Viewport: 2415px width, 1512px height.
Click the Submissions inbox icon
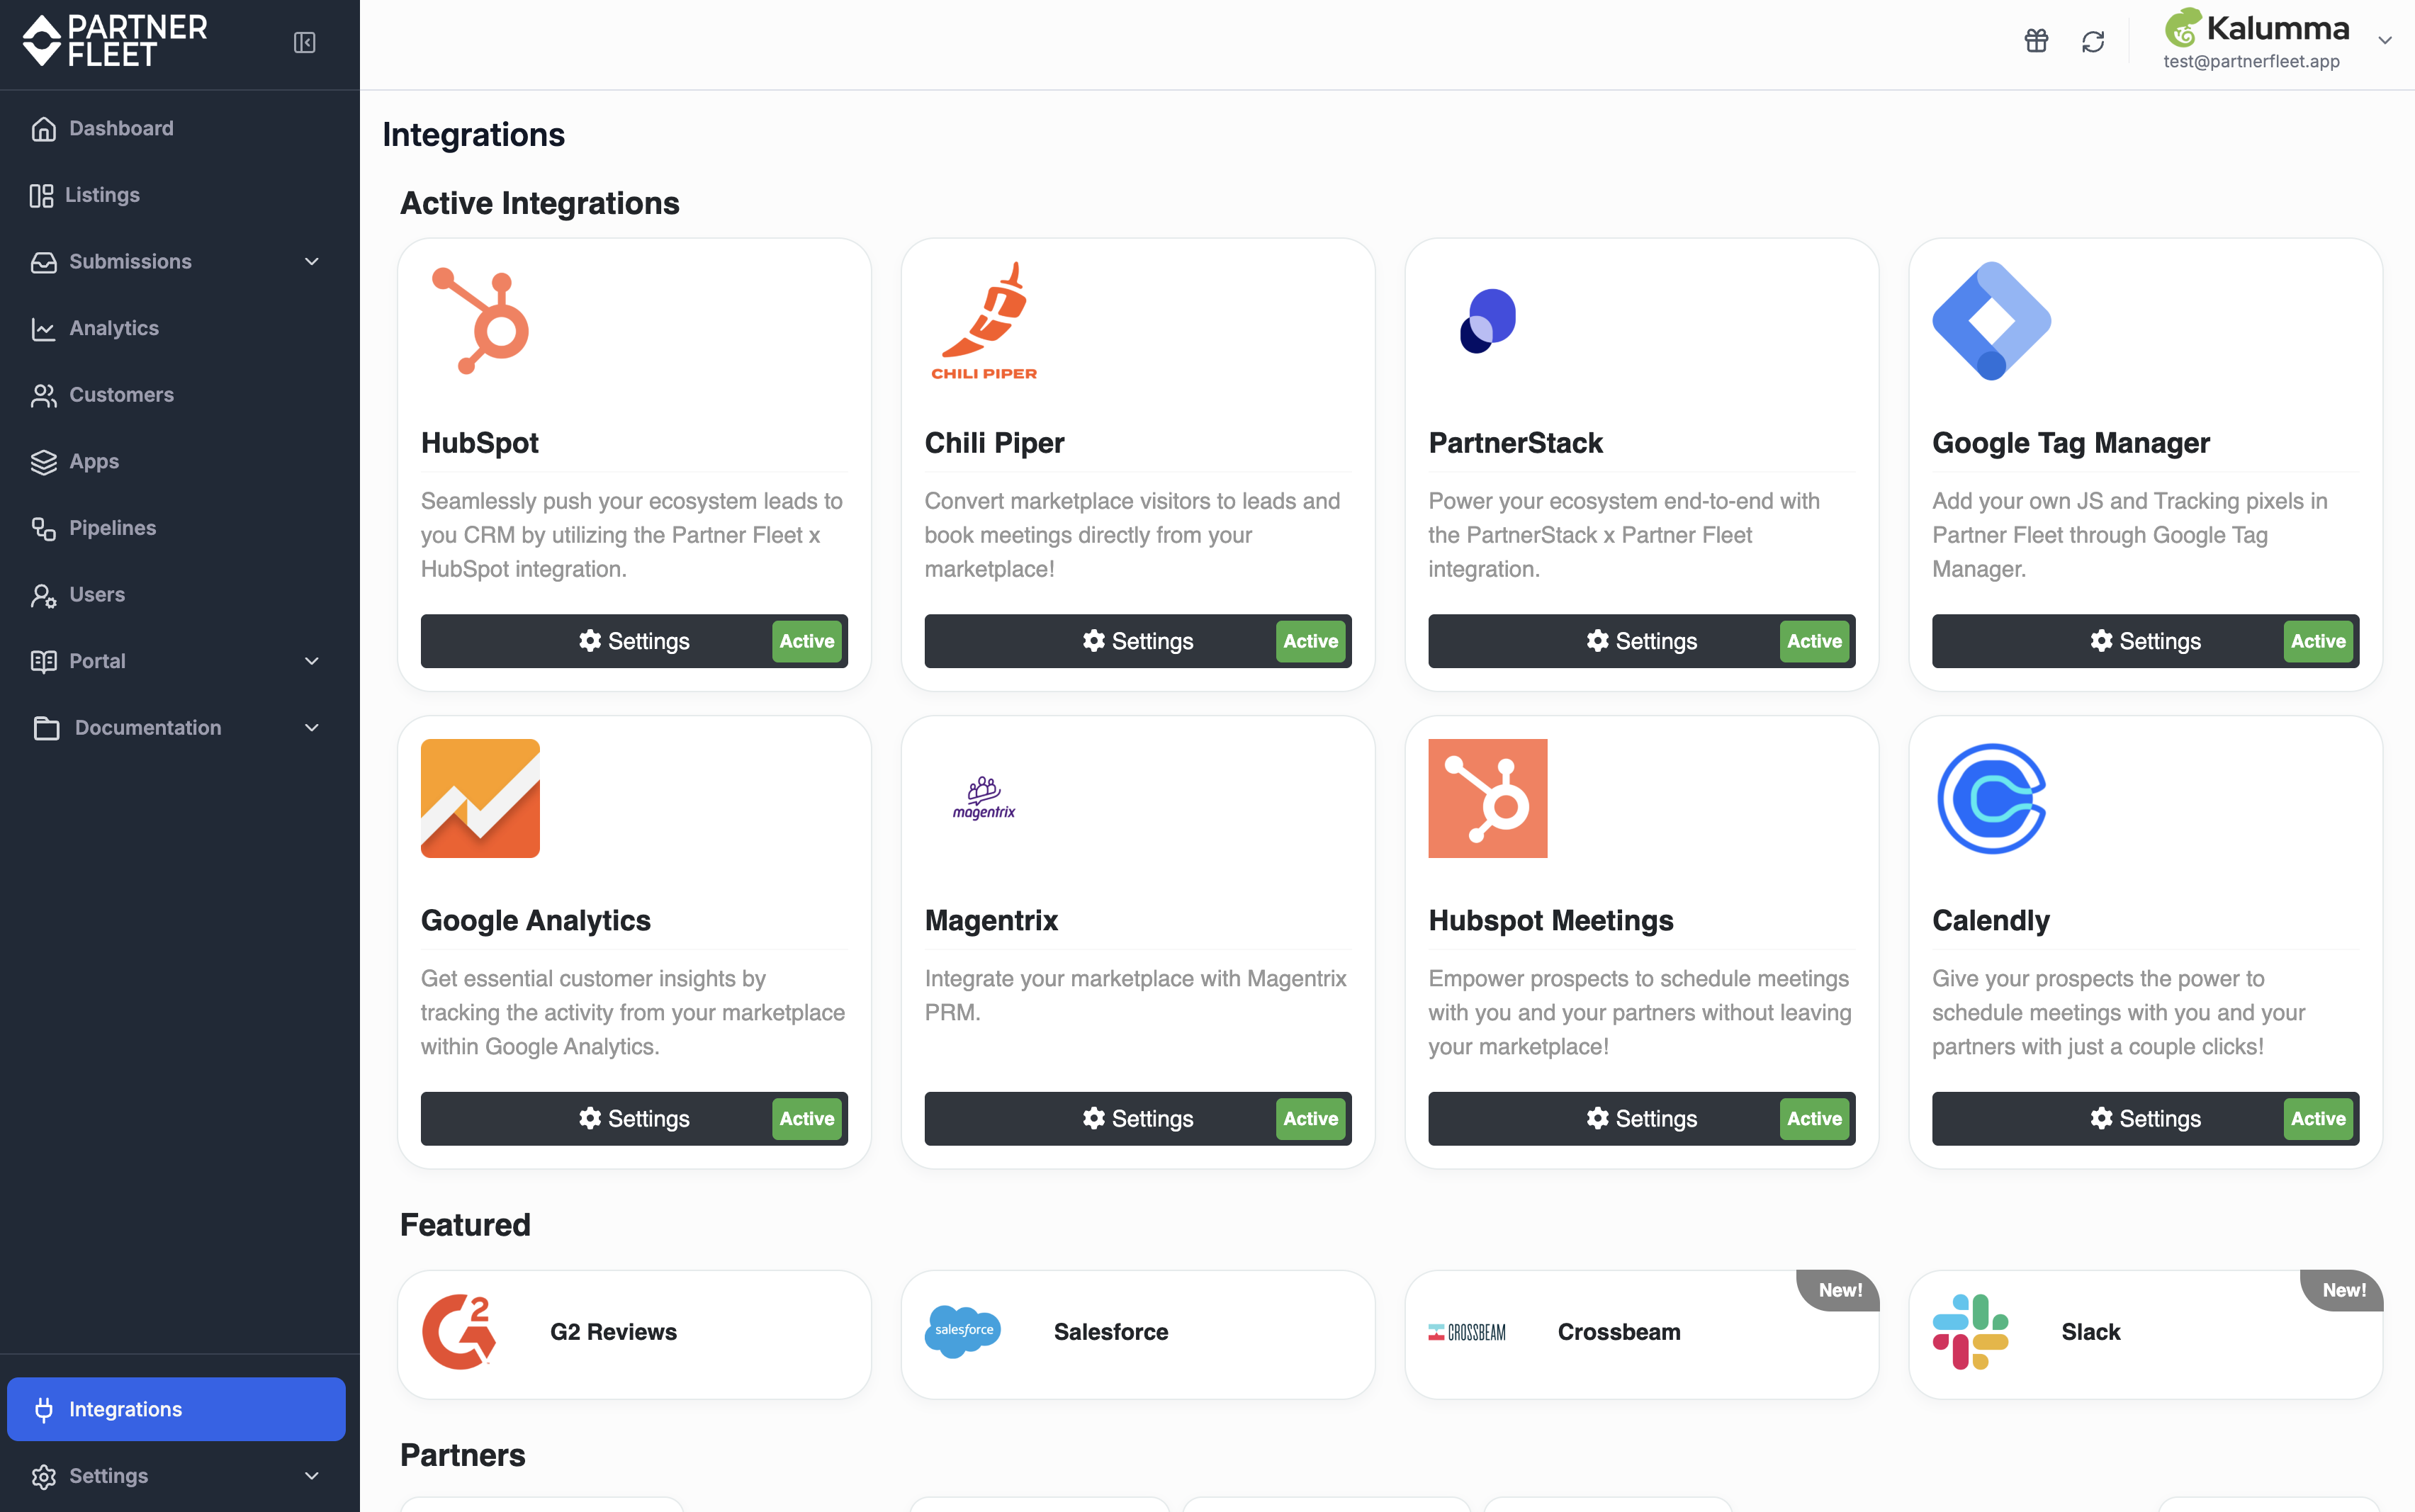[43, 262]
